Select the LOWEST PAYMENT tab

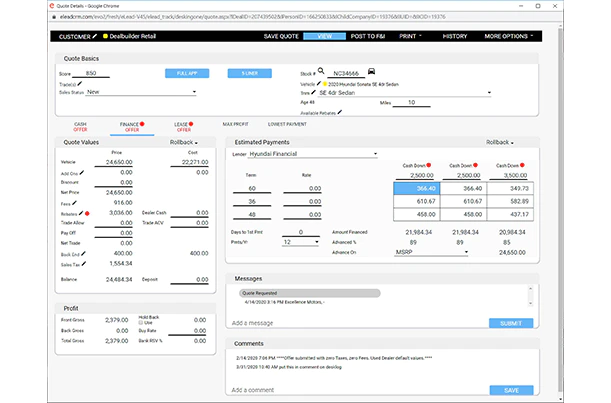(287, 124)
